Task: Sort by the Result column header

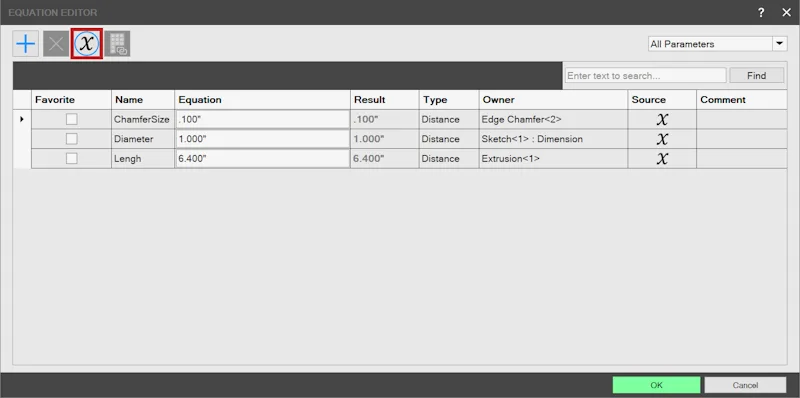Action: tap(385, 100)
